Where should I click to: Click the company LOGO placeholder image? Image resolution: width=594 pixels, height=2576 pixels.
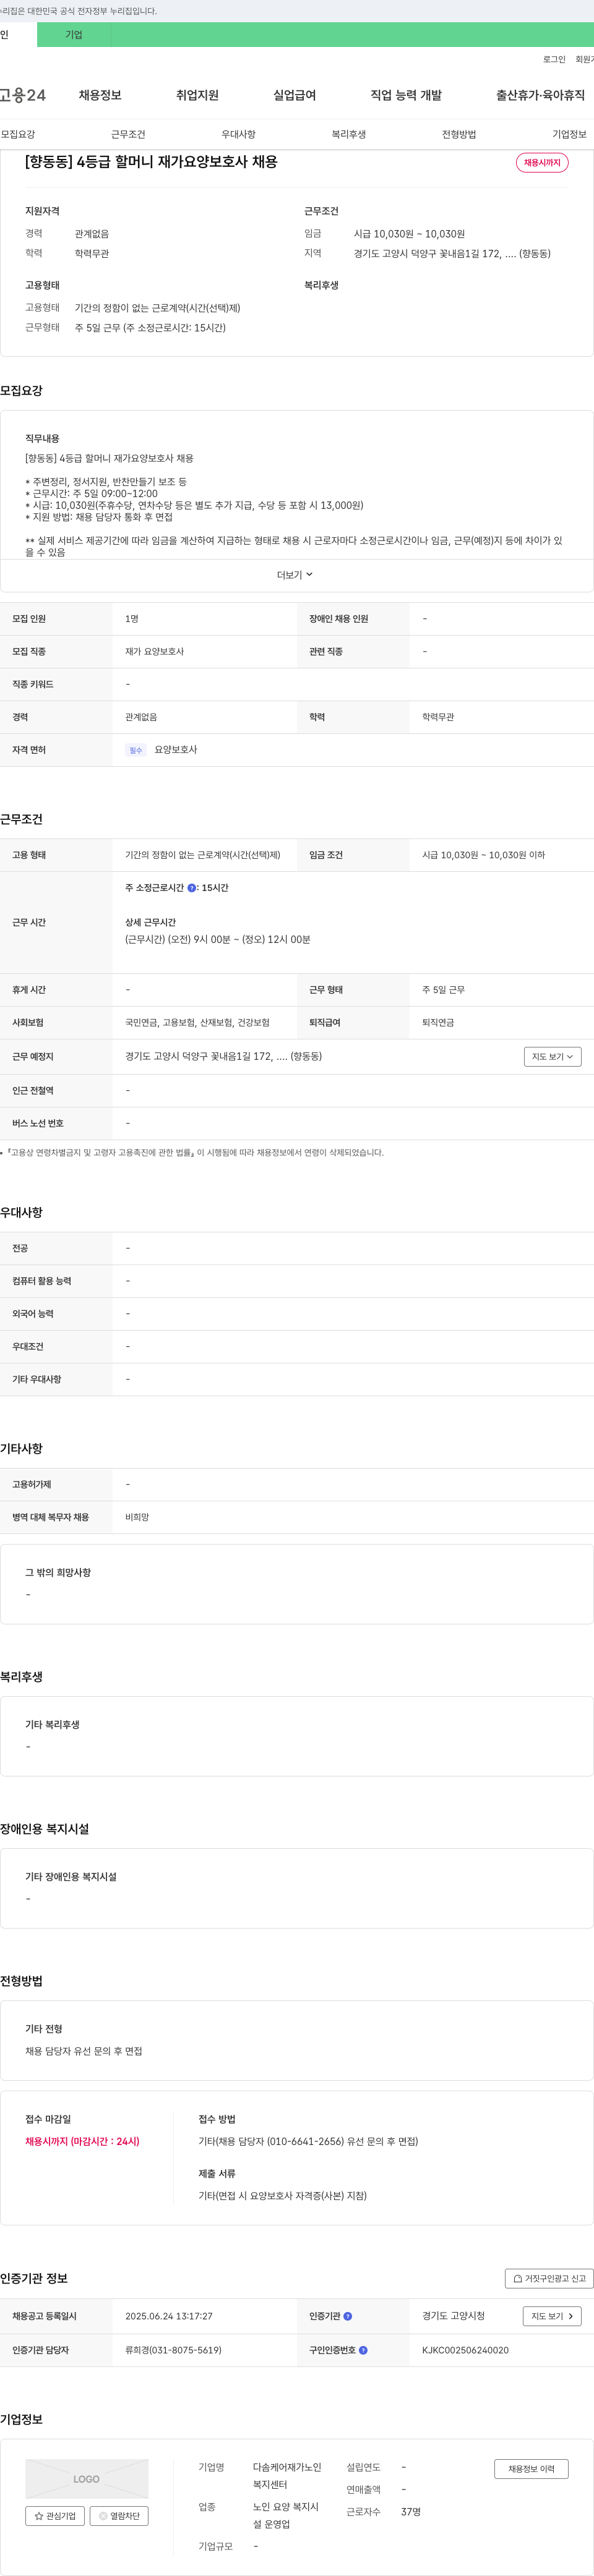coord(87,2478)
